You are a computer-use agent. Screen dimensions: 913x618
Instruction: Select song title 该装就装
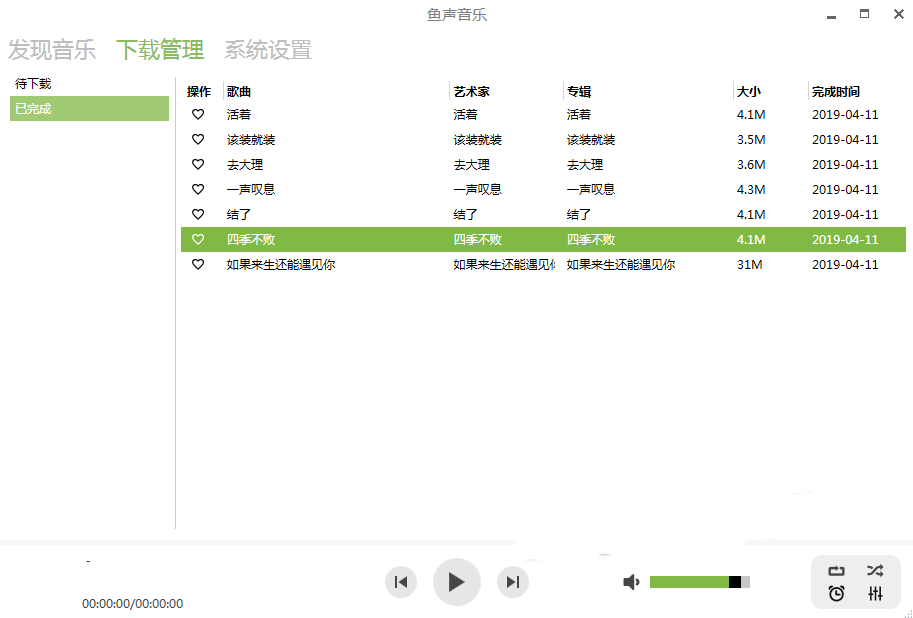(251, 140)
